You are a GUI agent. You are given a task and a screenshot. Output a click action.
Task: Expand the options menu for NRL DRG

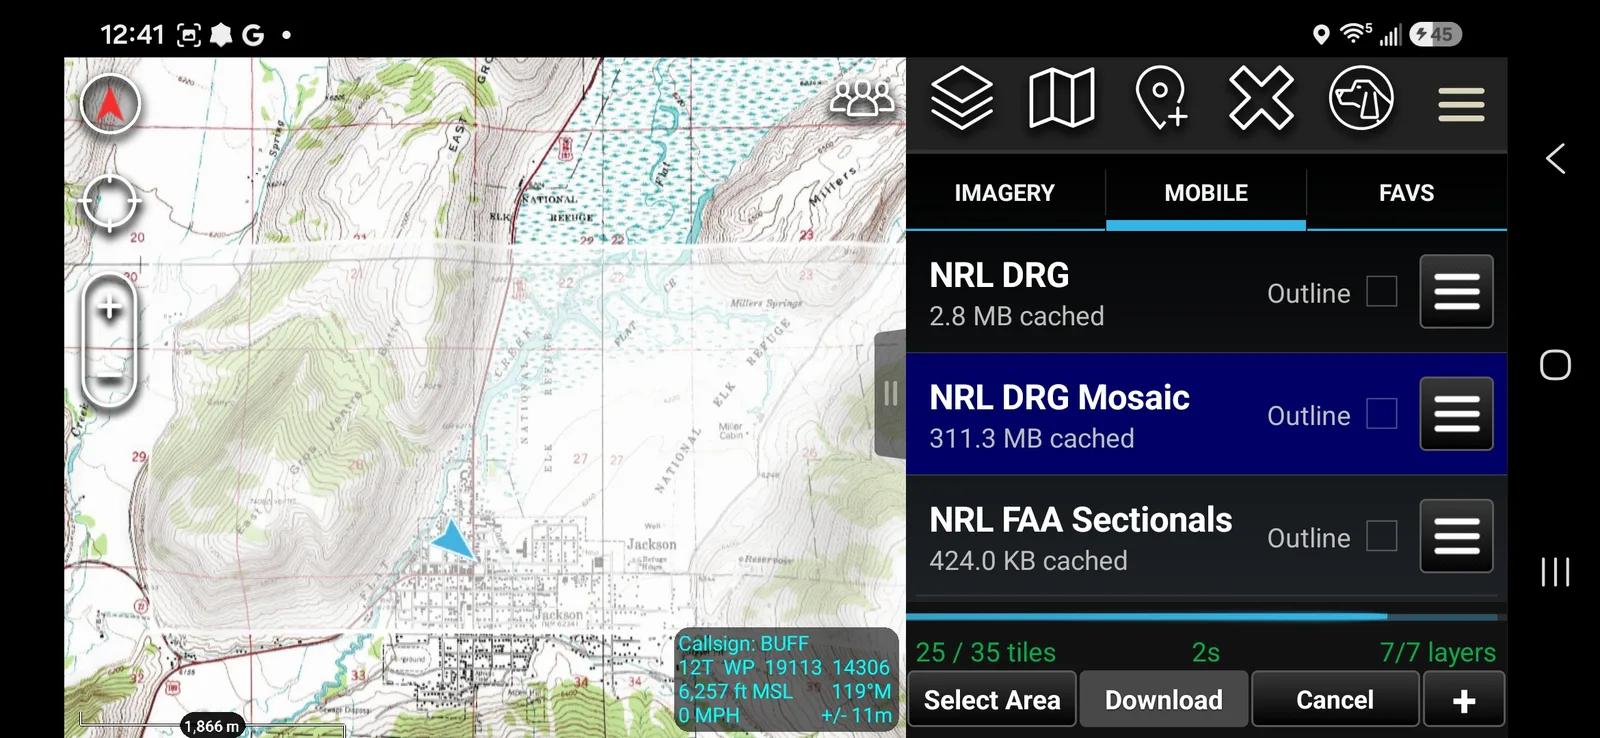coord(1457,292)
